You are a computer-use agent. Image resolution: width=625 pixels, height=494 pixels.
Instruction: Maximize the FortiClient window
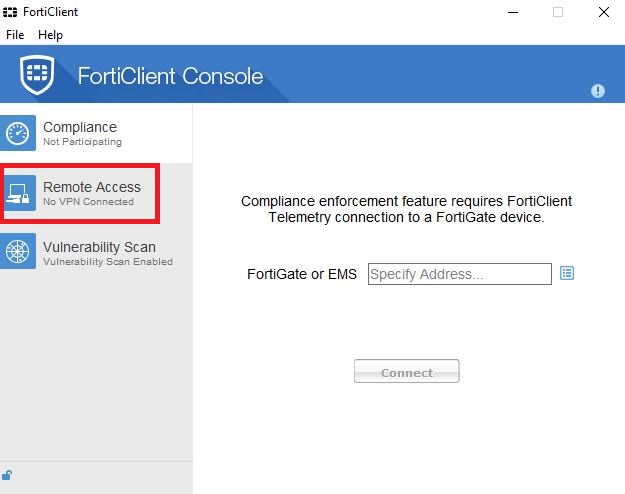(x=558, y=12)
